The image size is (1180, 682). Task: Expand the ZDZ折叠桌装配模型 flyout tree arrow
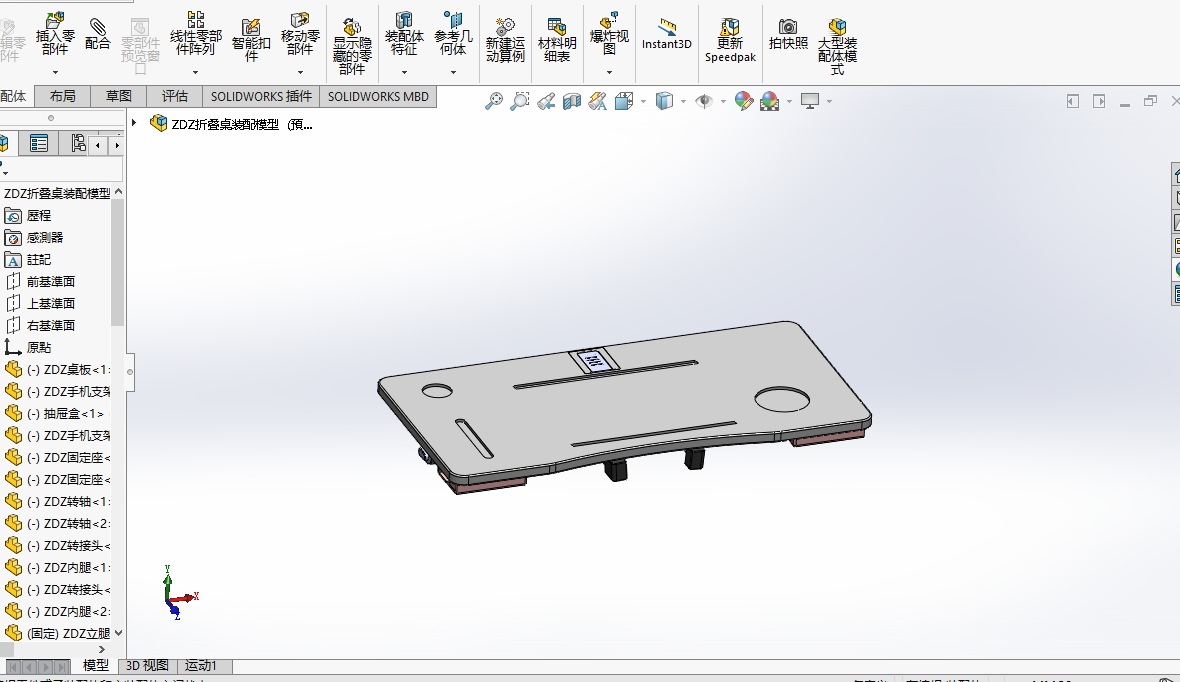tap(135, 123)
